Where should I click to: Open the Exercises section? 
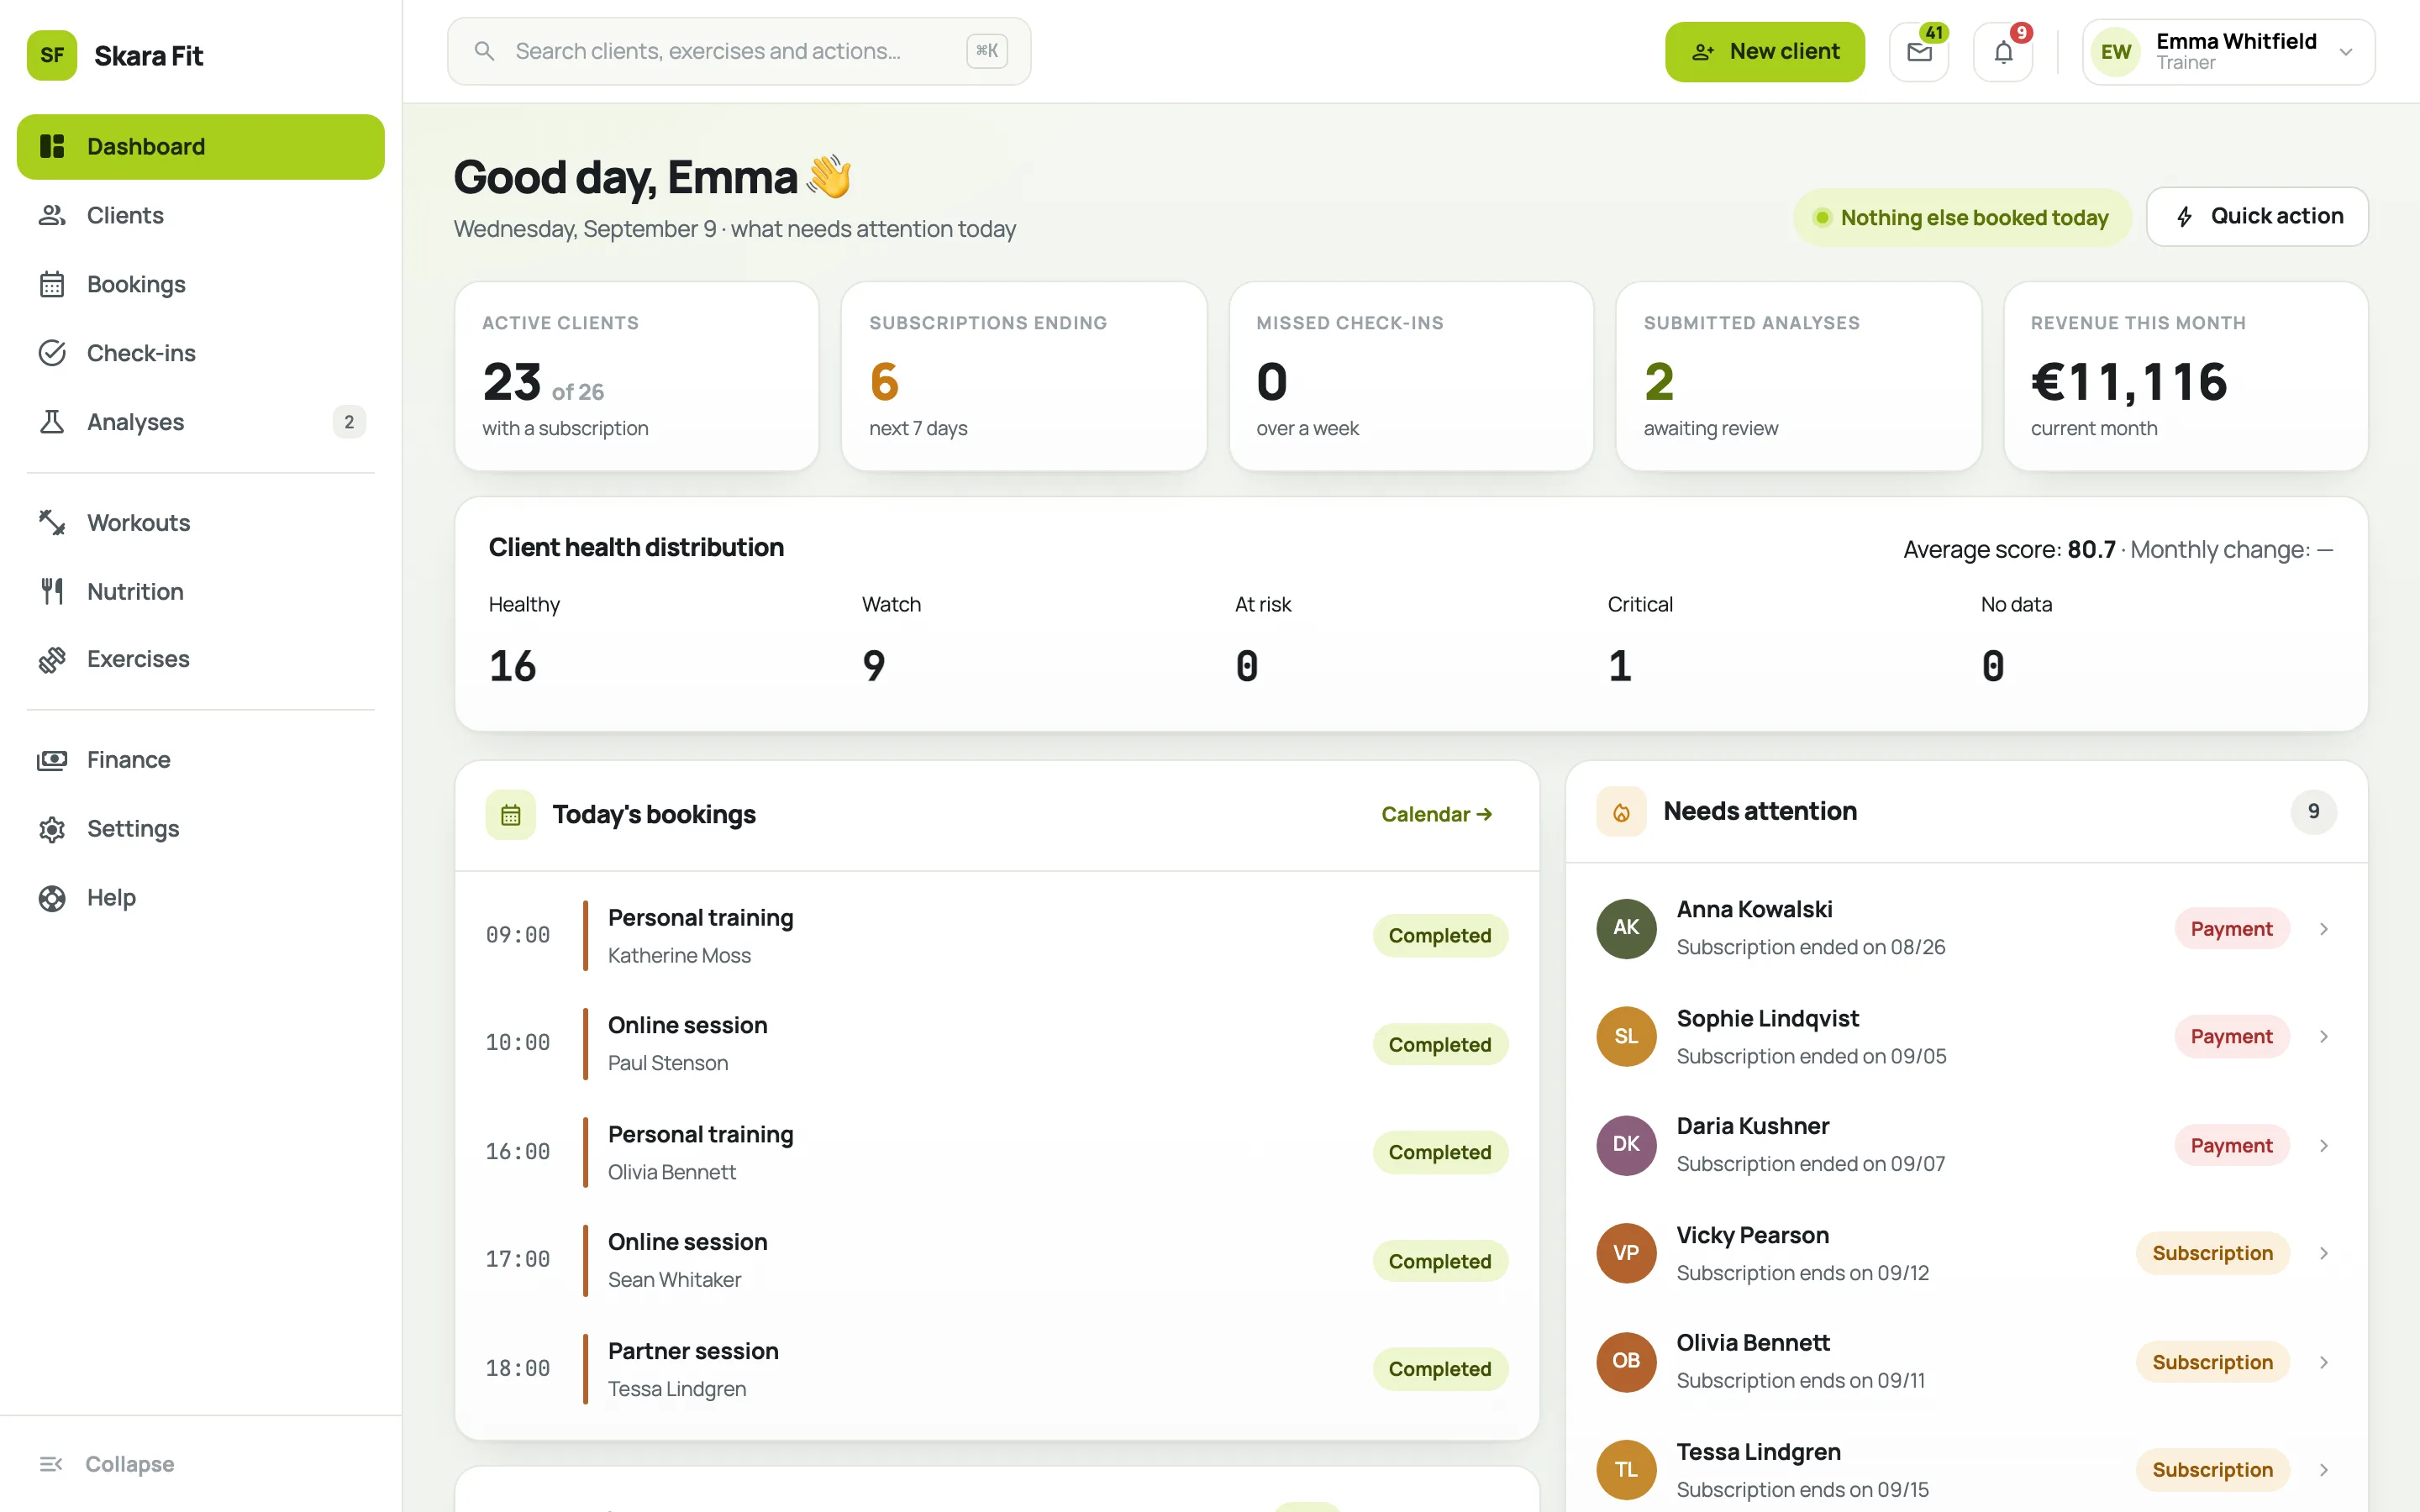pos(201,659)
